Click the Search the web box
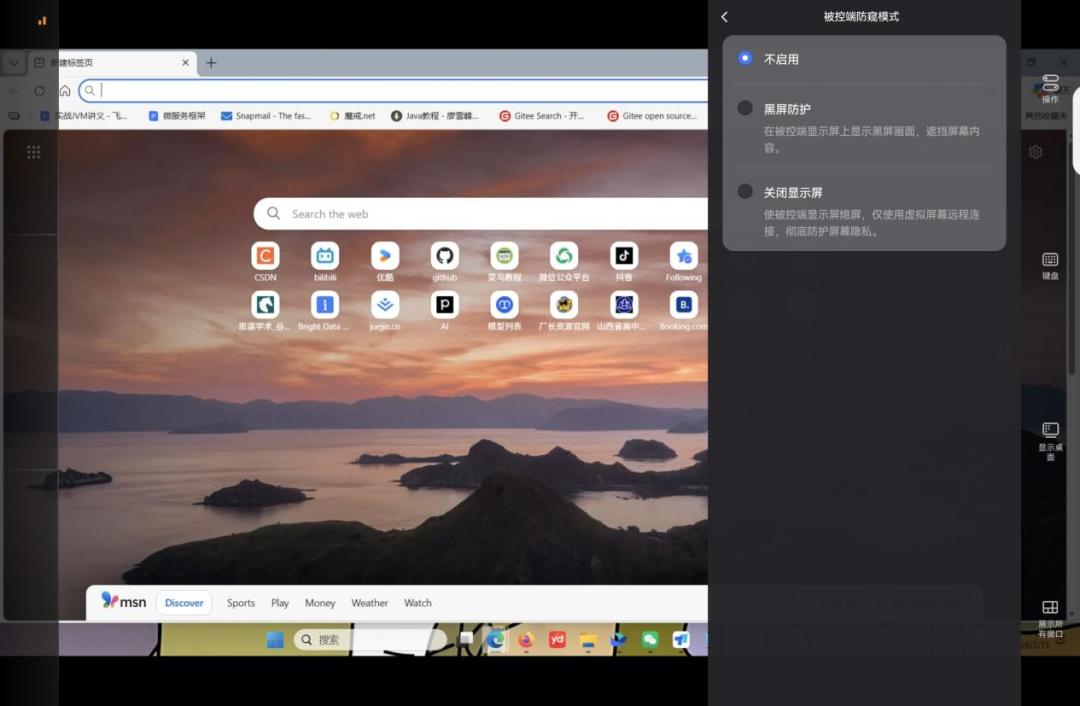Image resolution: width=1080 pixels, height=706 pixels. [x=482, y=214]
